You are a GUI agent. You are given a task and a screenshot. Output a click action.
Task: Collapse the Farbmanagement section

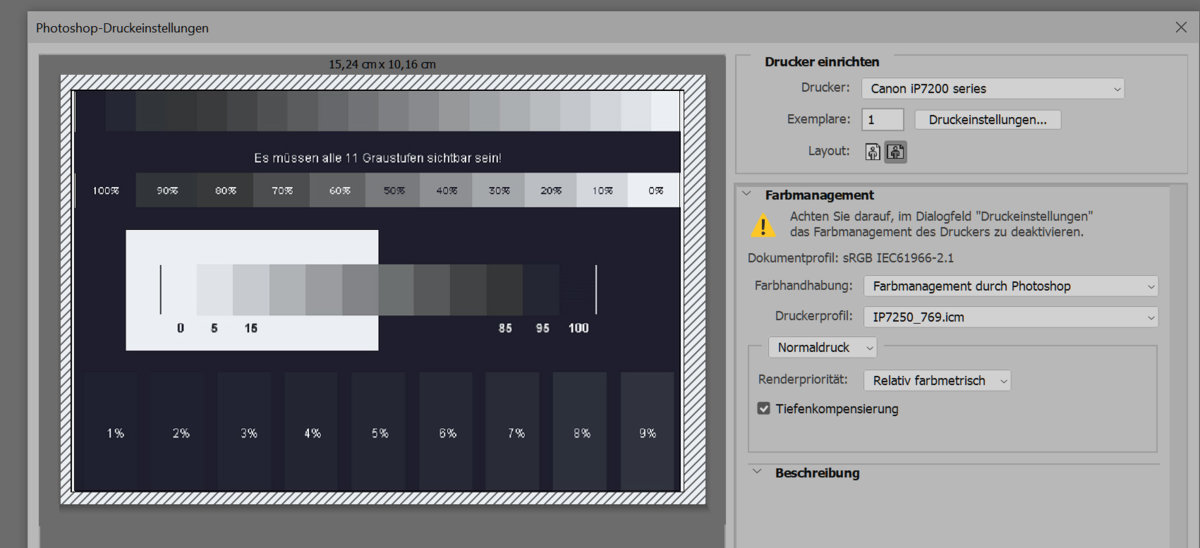pos(746,195)
